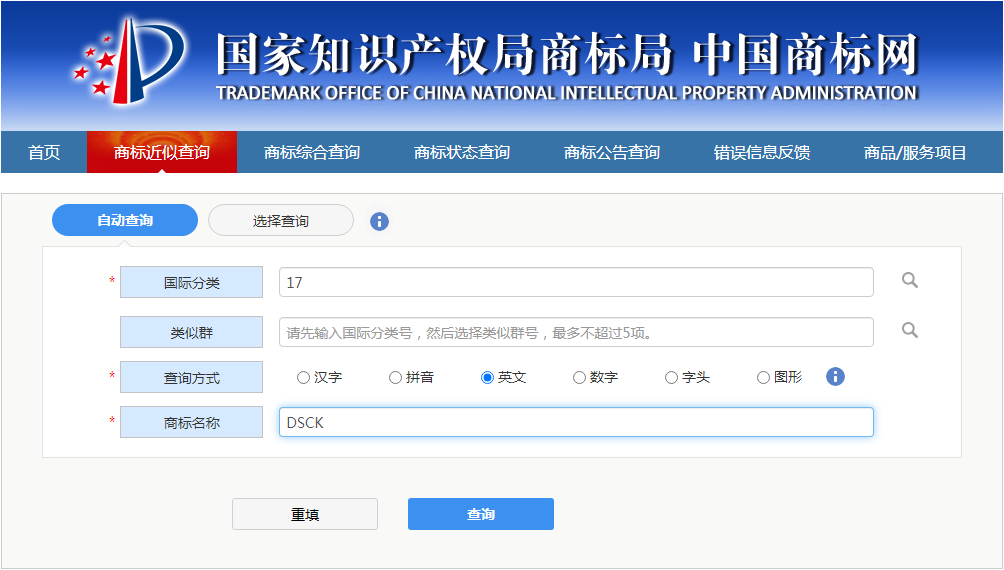Select the 数字 query method radio
The image size is (1004, 570).
[x=579, y=378]
